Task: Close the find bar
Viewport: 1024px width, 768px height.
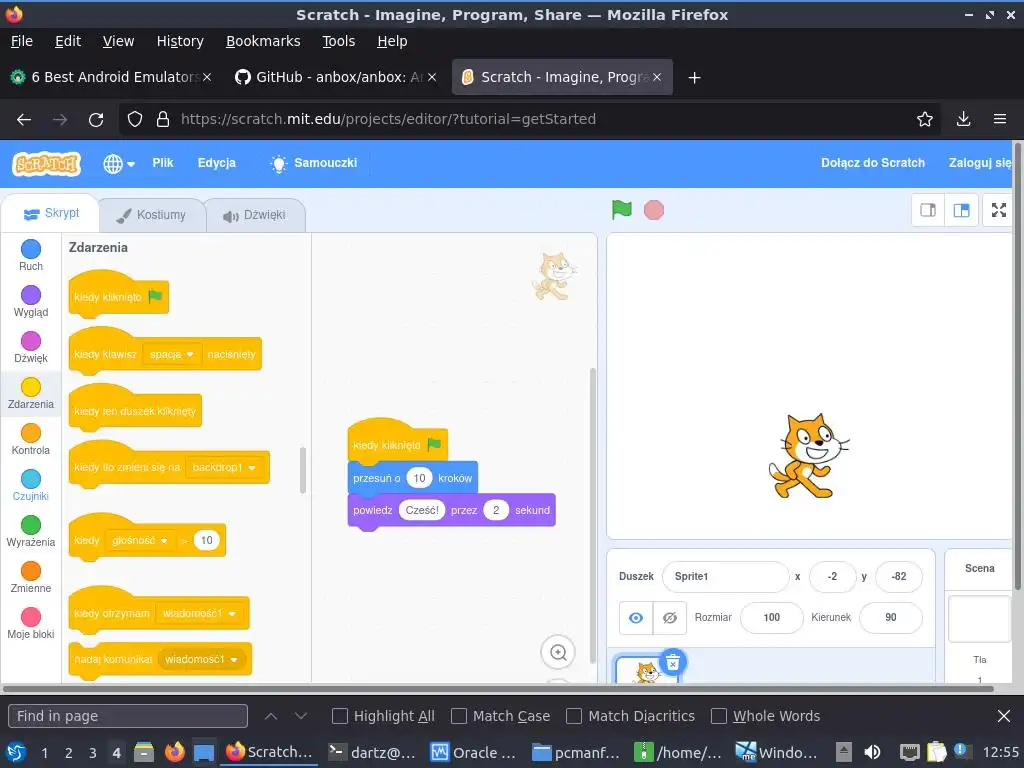Action: (1004, 716)
